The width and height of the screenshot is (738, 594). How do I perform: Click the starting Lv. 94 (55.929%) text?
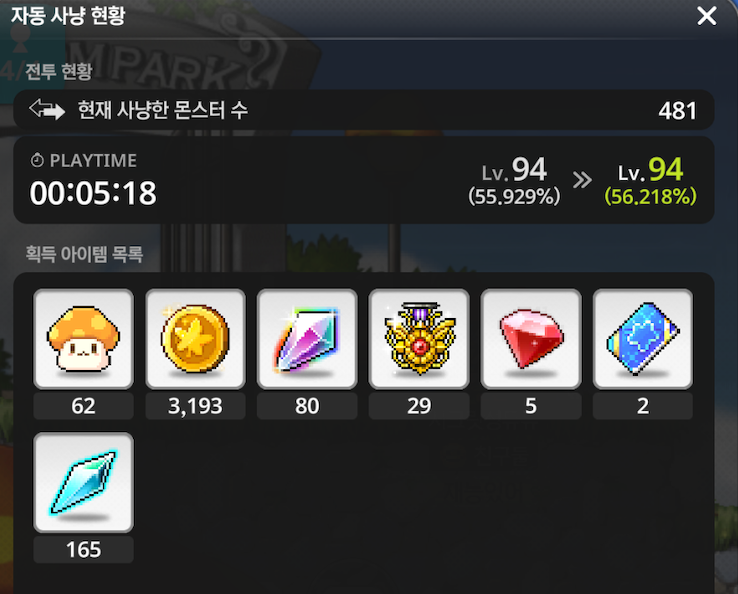coord(514,181)
